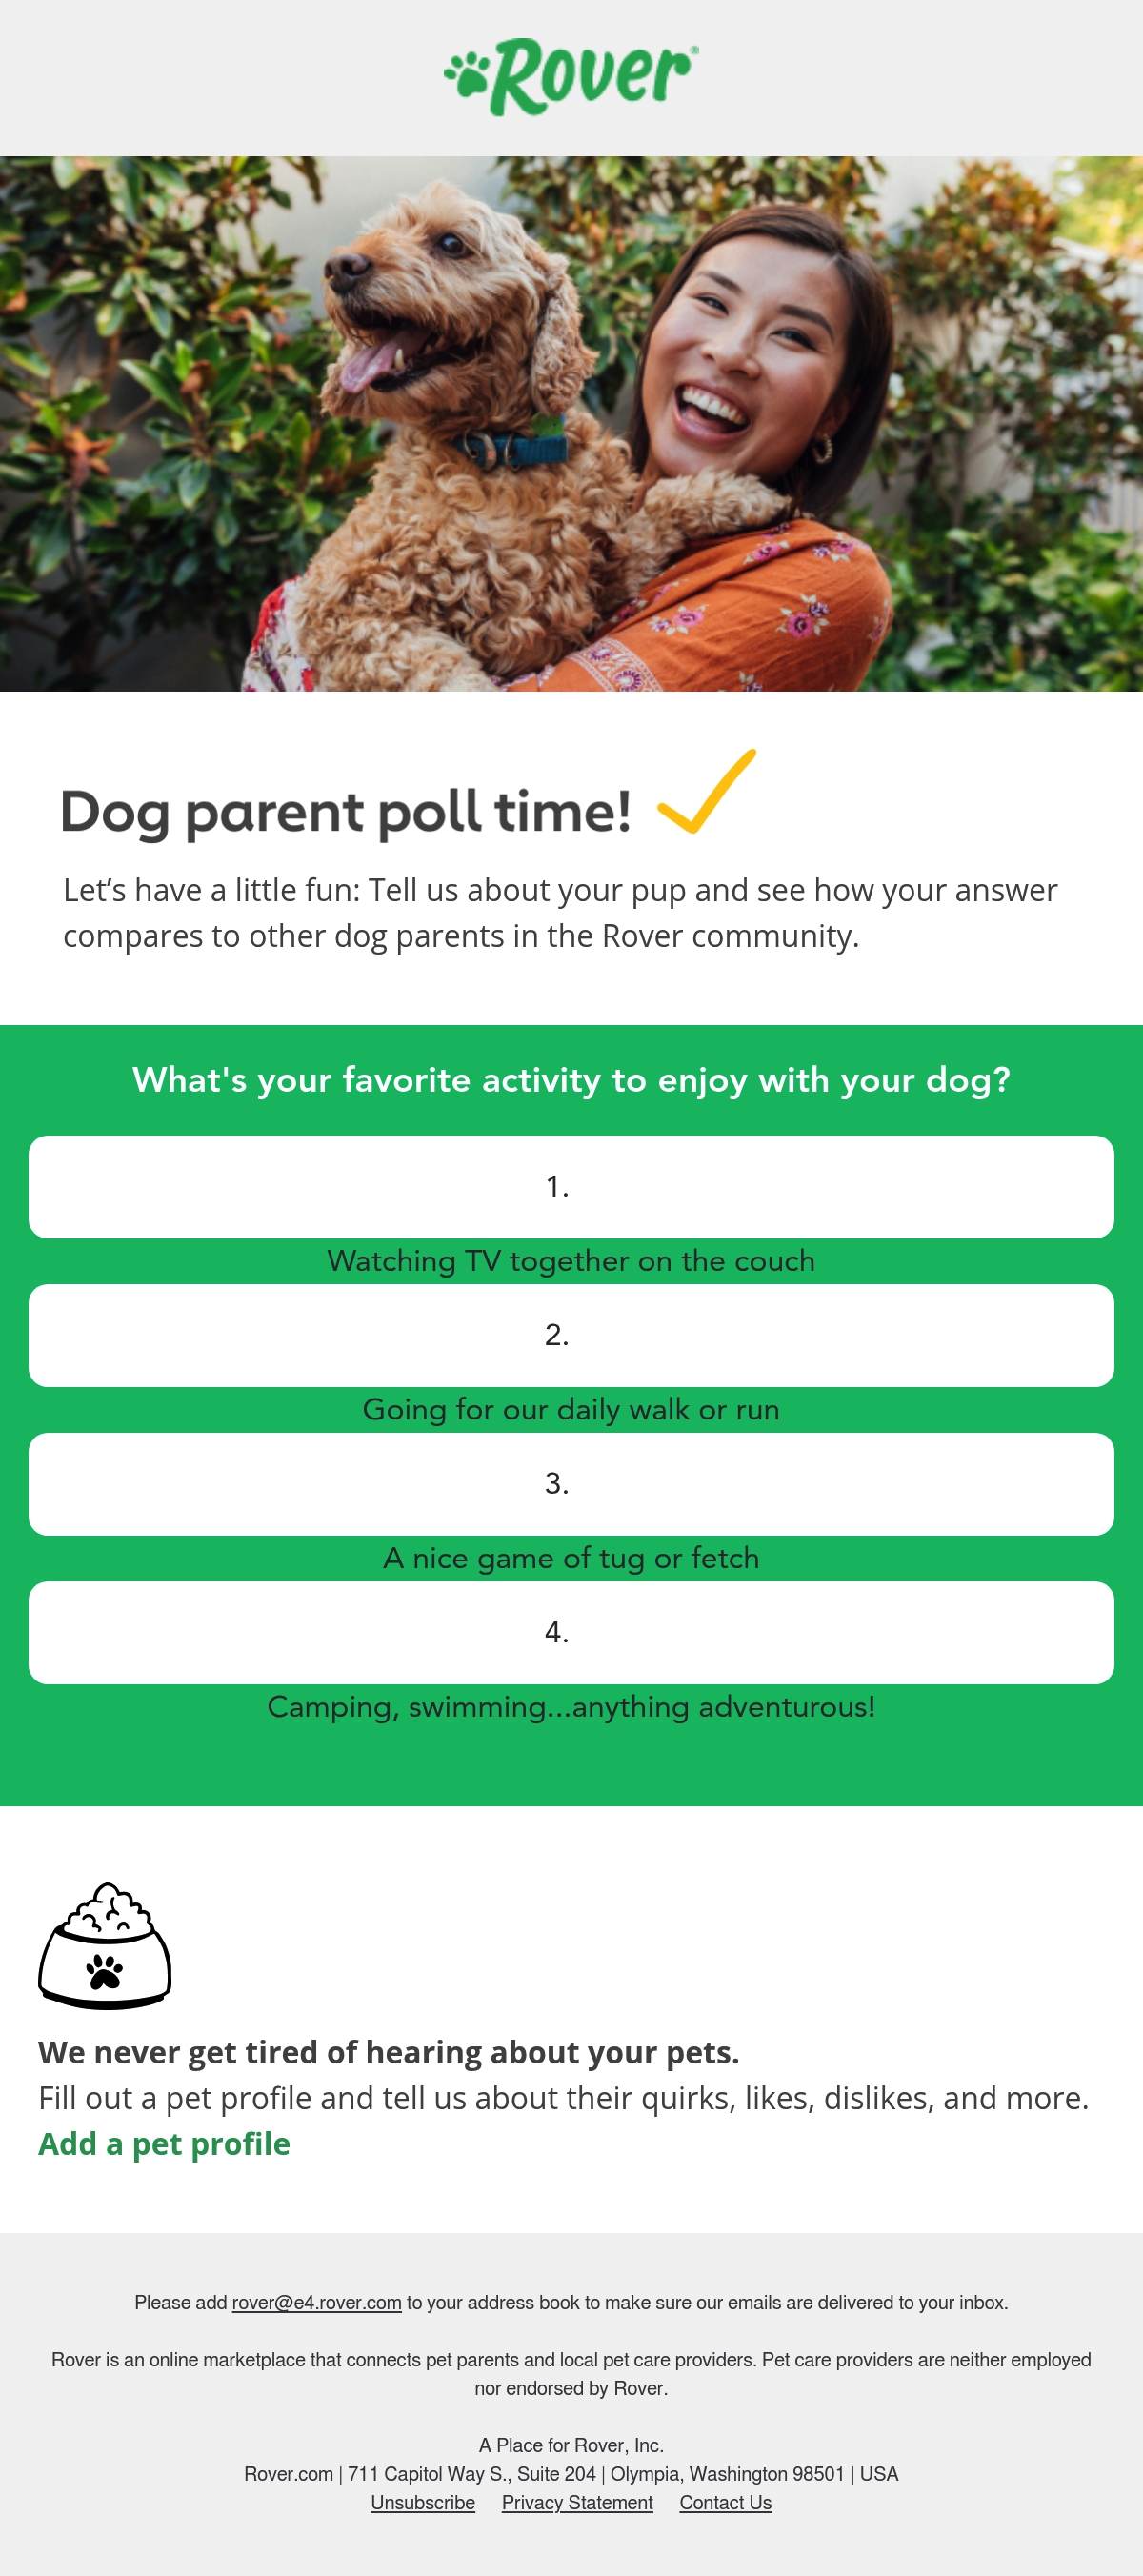Click the Rover logo at top
Viewport: 1143px width, 2576px height.
571,77
